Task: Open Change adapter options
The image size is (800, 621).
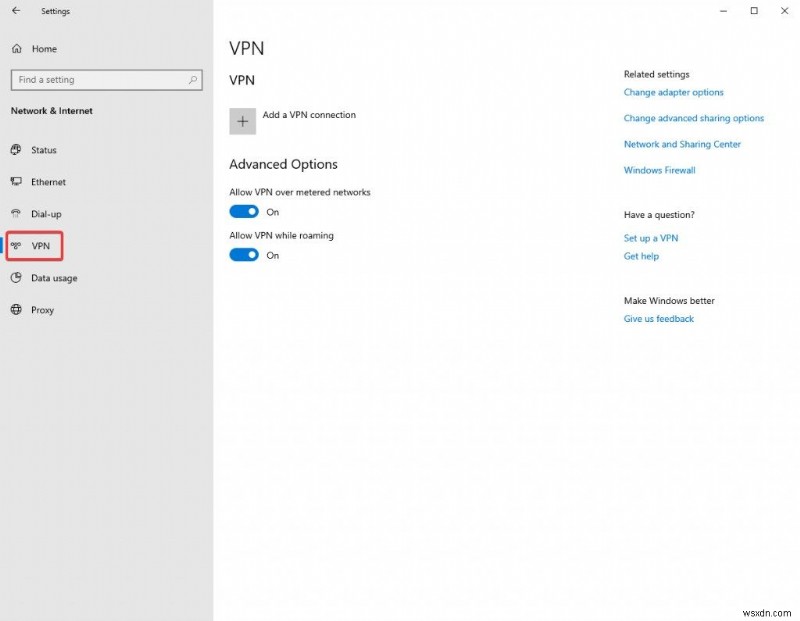Action: pos(673,92)
